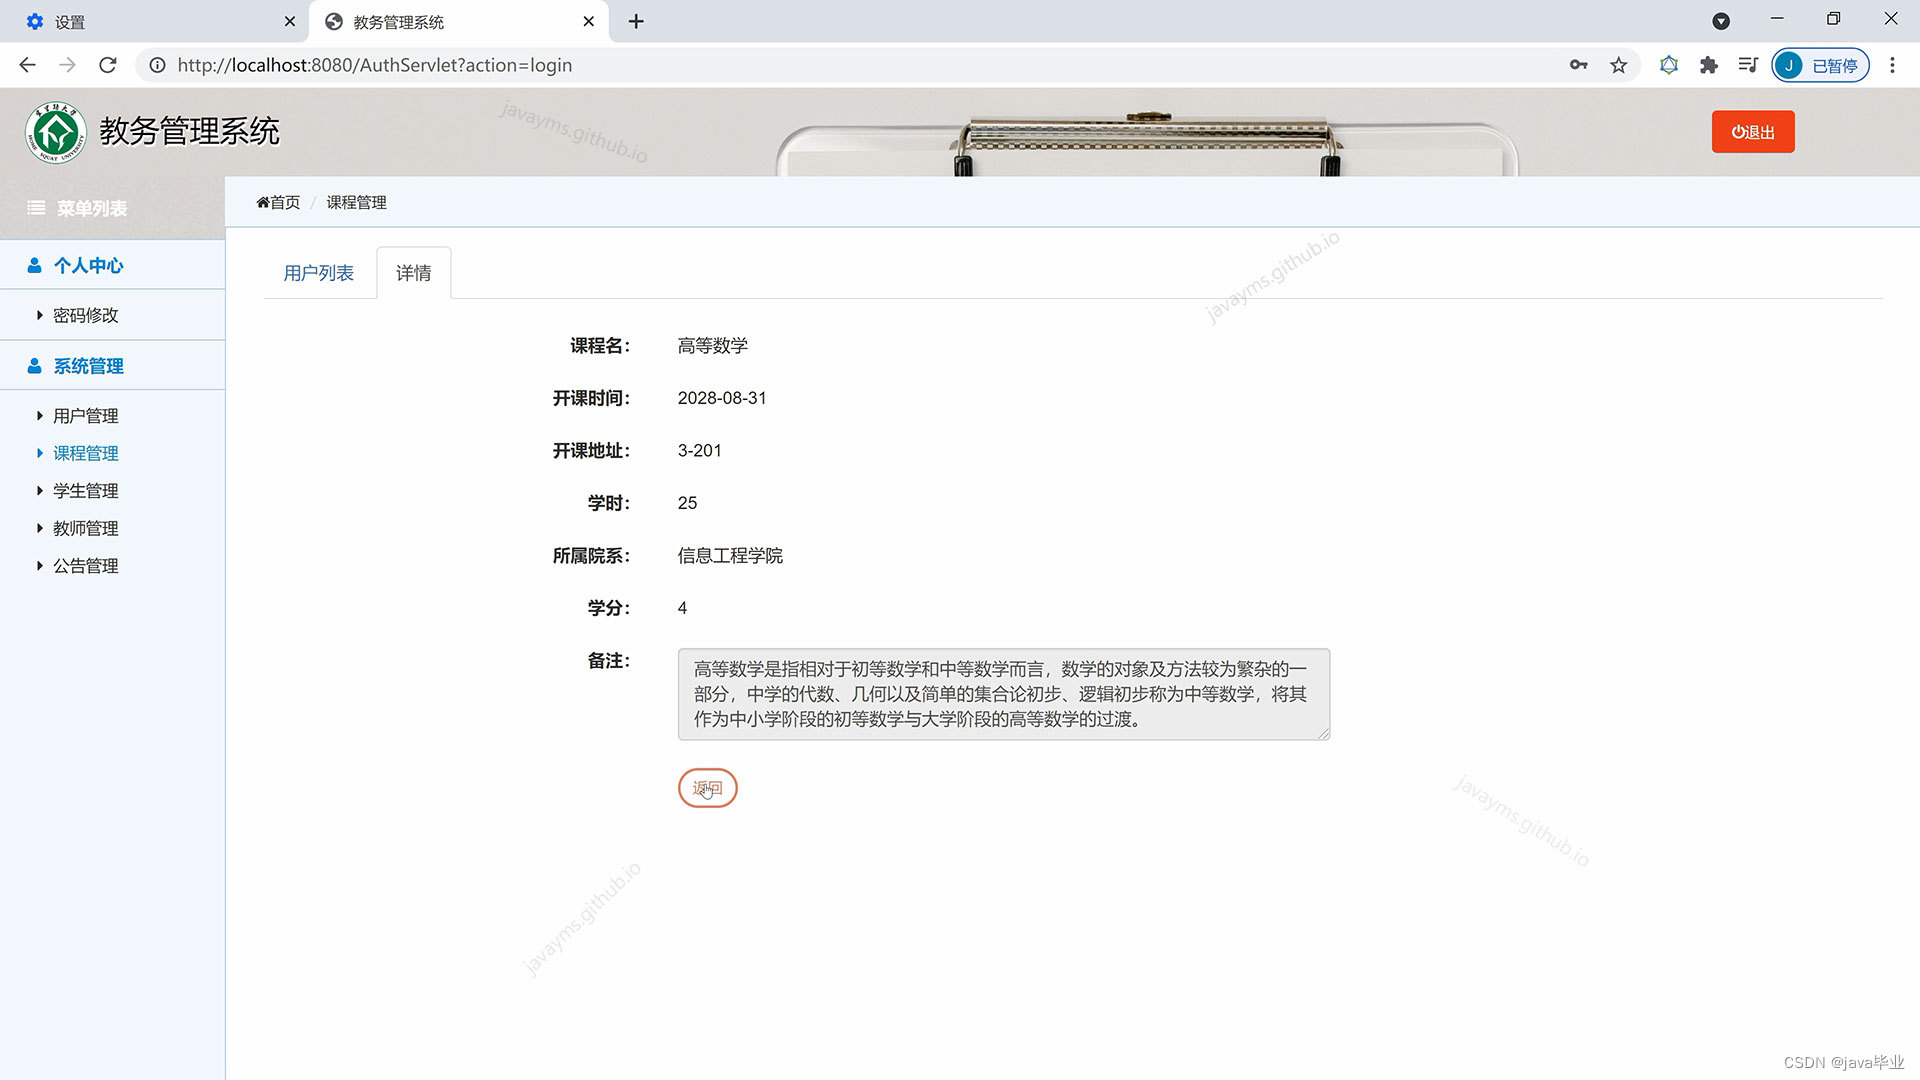Click the bookmark star icon in address bar
The width and height of the screenshot is (1920, 1080).
click(1618, 65)
